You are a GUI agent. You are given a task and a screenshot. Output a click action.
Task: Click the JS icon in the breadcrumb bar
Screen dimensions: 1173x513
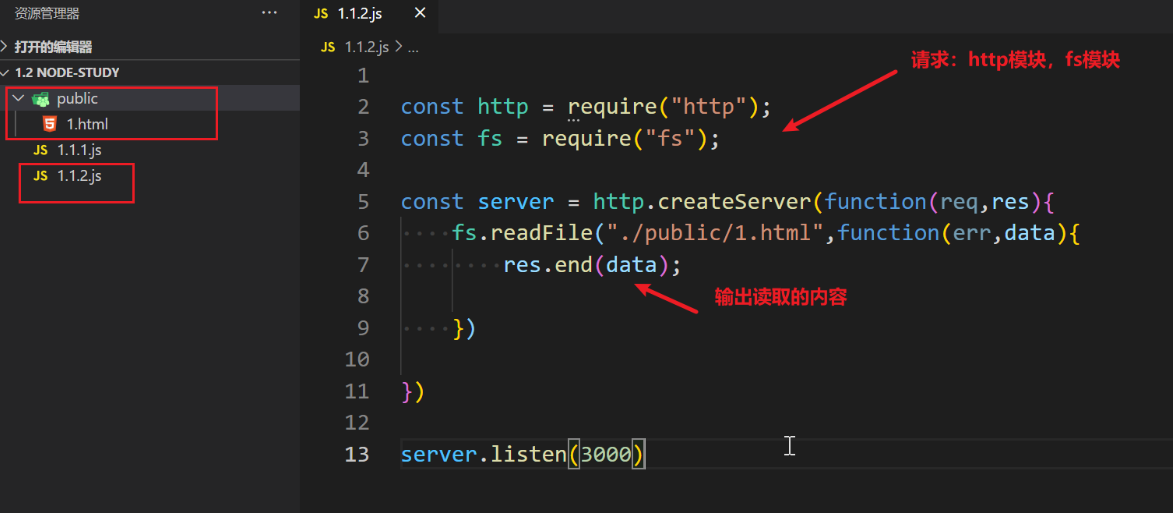tap(328, 47)
